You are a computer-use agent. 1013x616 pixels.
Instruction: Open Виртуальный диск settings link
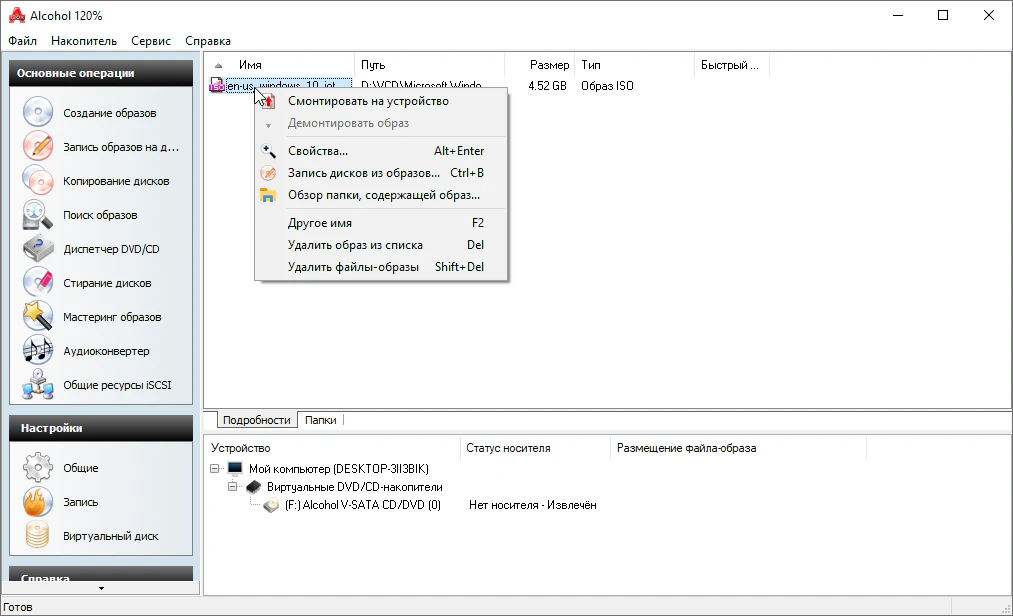(x=111, y=536)
